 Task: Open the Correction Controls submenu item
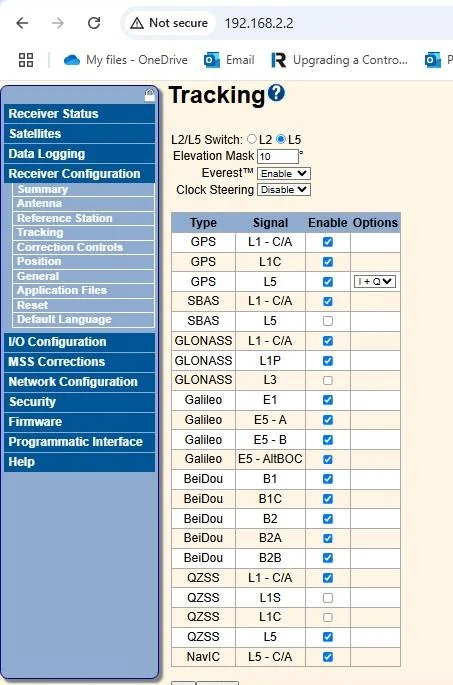(84, 247)
